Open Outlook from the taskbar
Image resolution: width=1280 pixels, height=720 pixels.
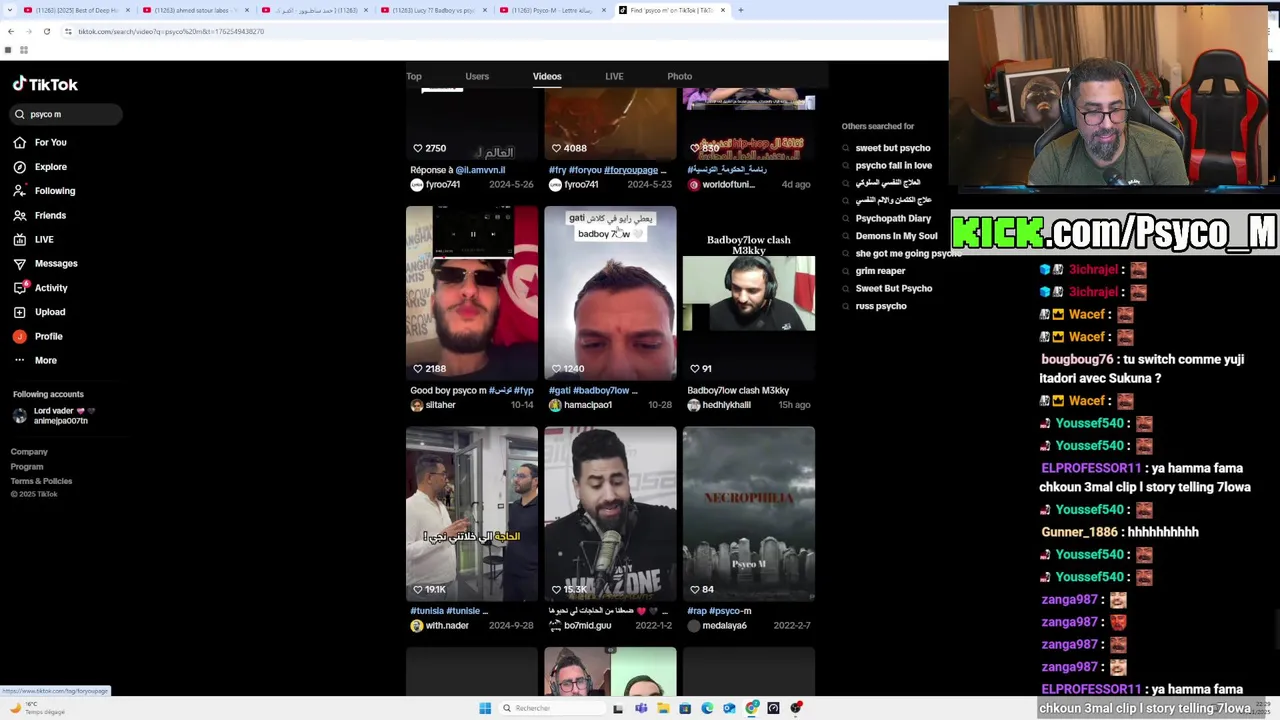click(x=729, y=708)
